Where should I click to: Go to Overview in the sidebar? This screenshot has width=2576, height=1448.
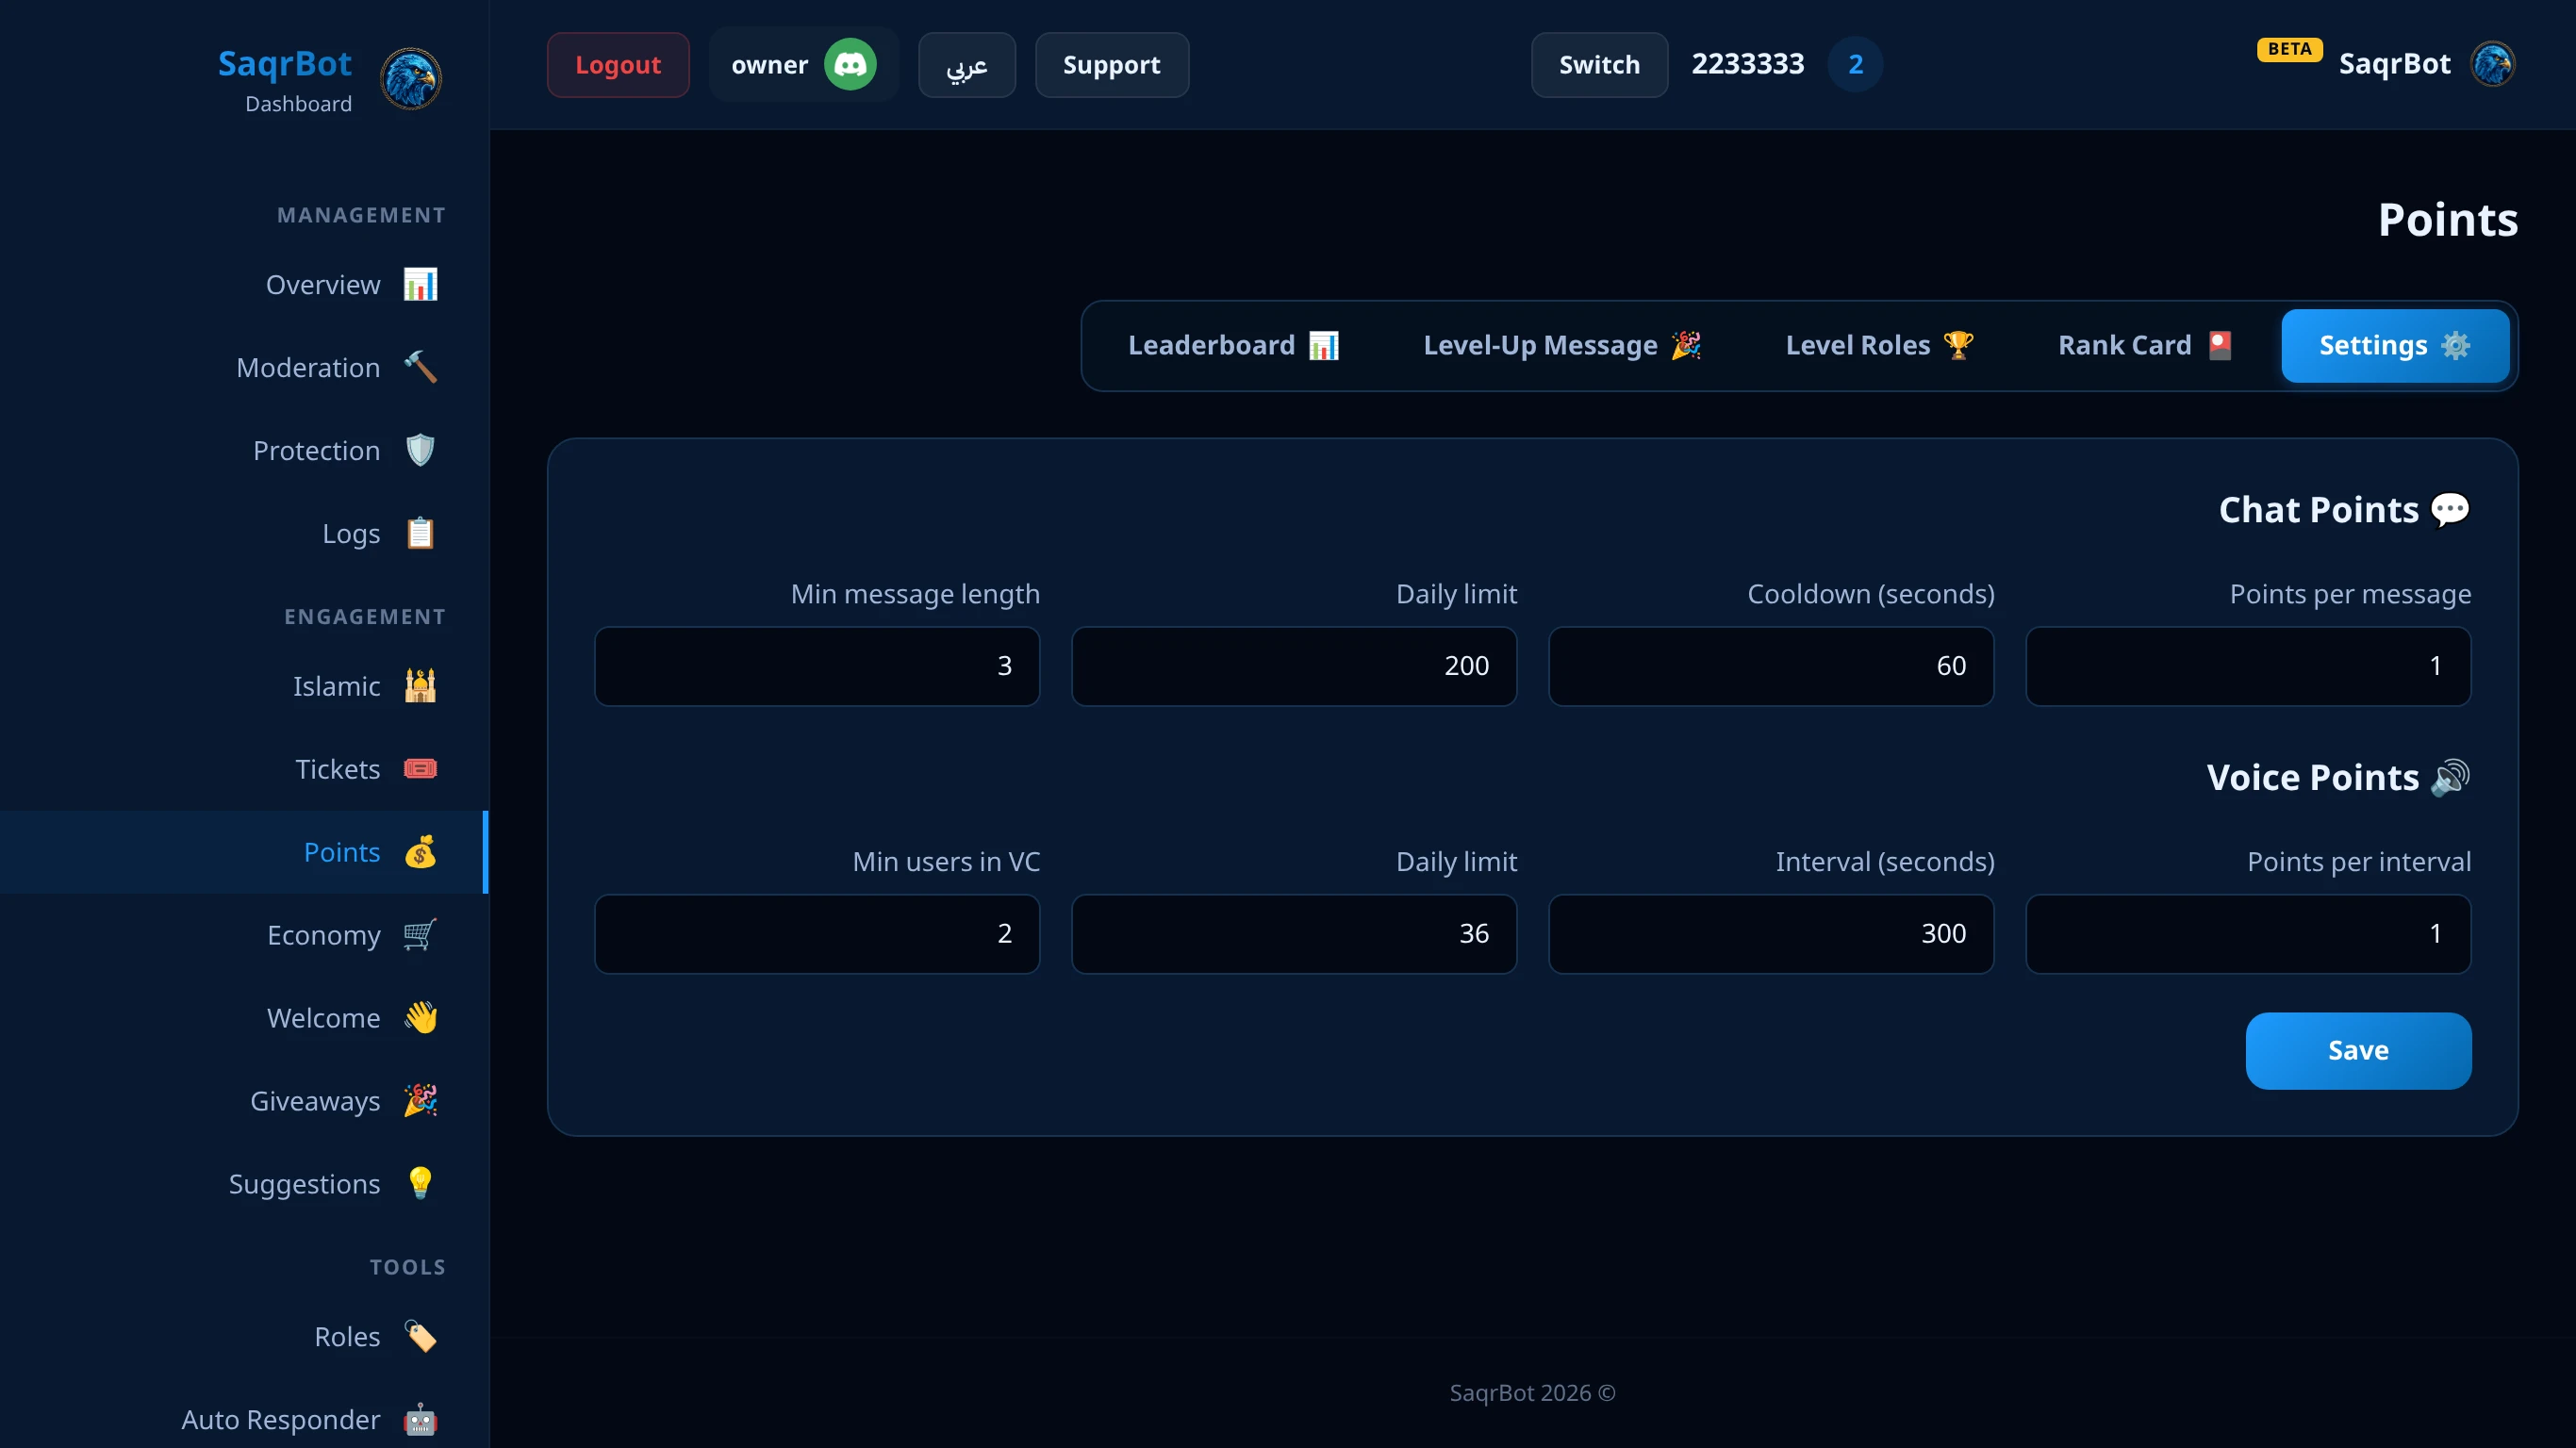pyautogui.click(x=244, y=285)
